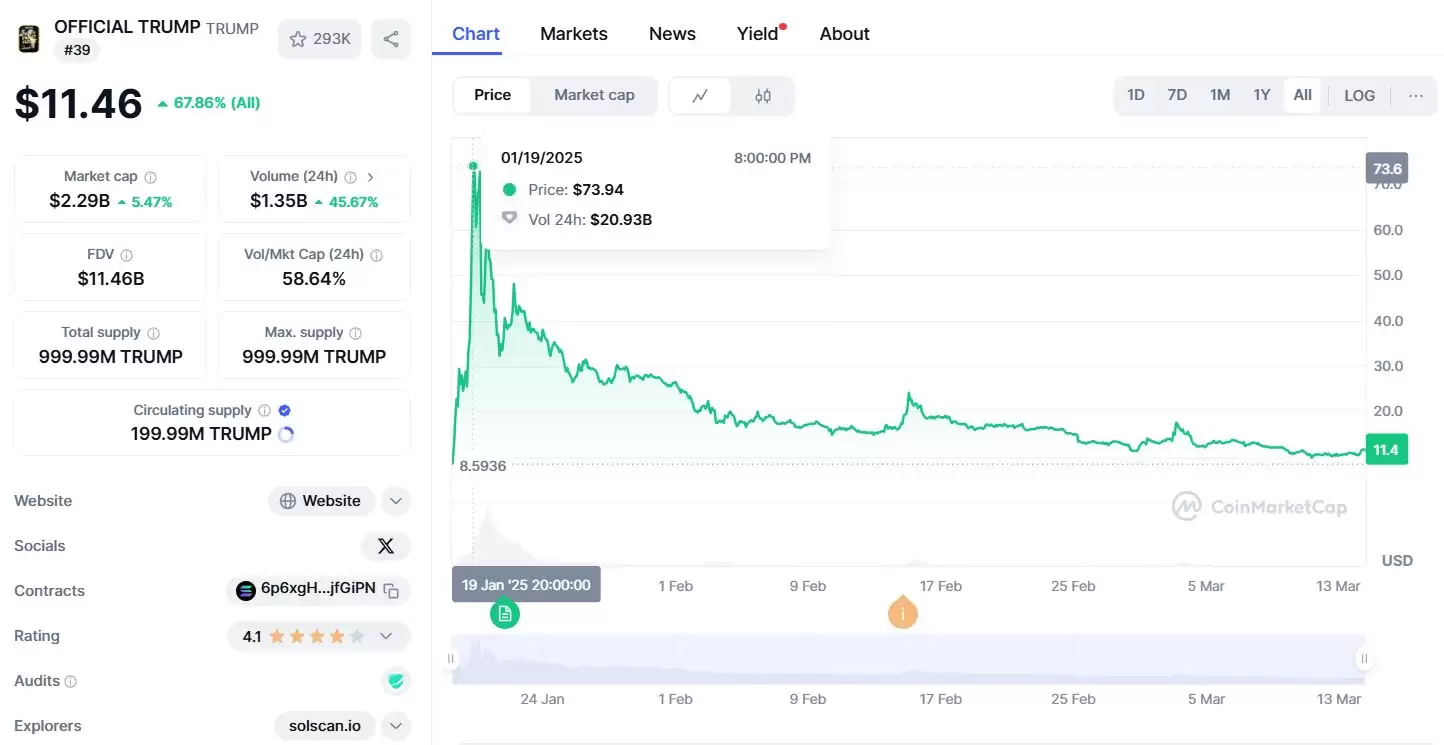Open the chart more options ellipsis

(x=1416, y=96)
